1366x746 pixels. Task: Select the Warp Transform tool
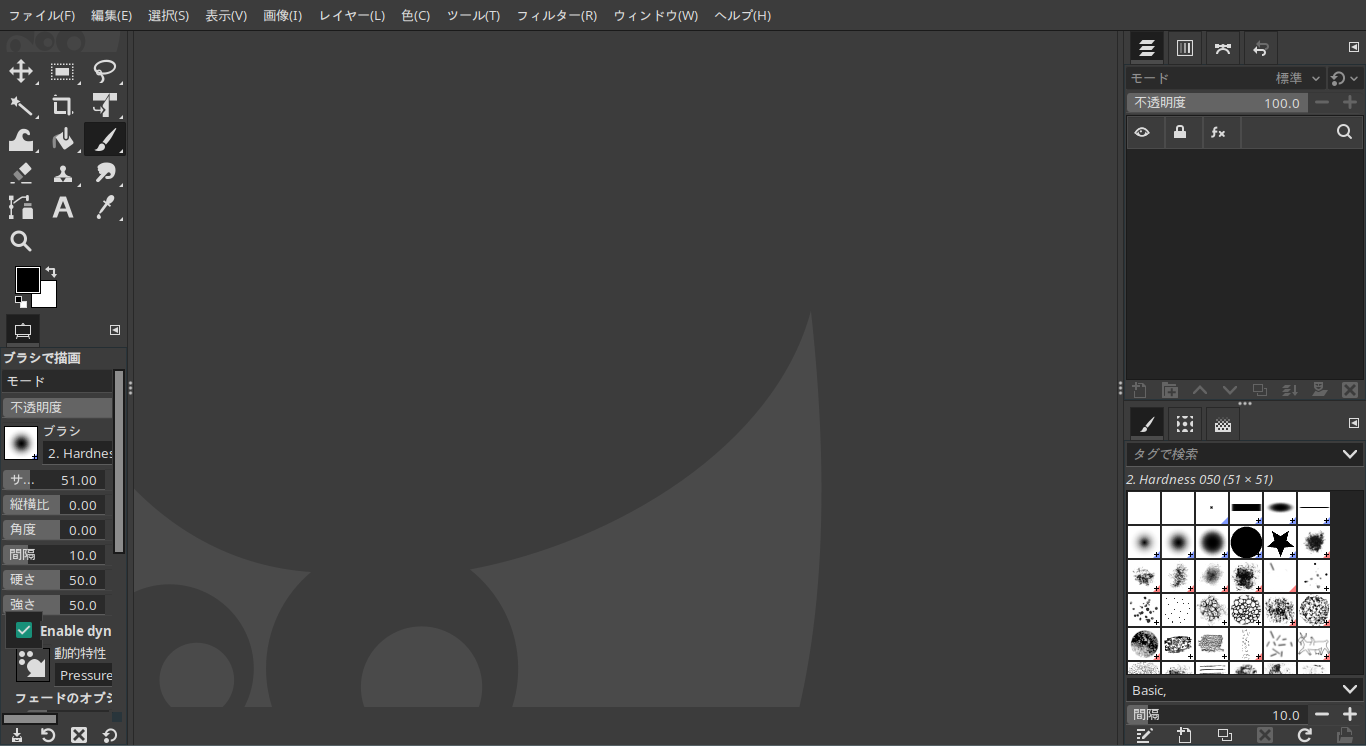coord(21,139)
